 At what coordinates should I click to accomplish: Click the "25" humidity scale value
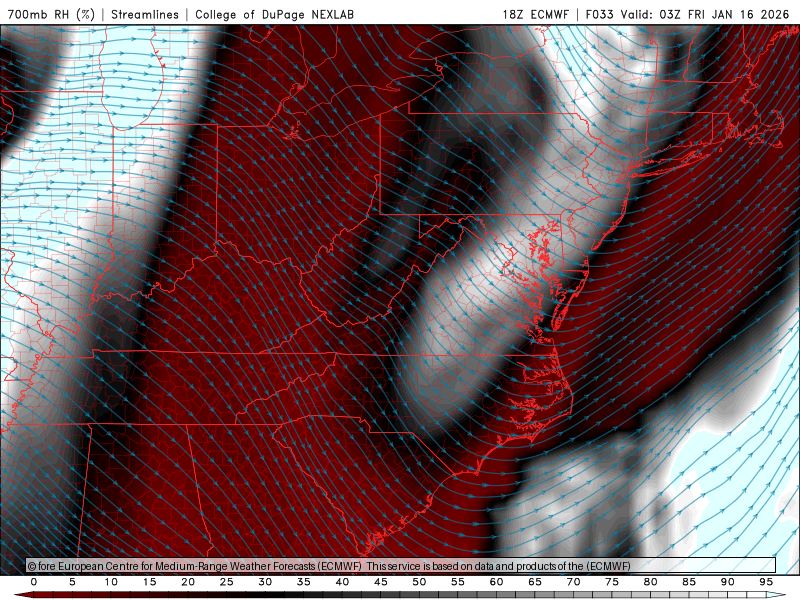(227, 582)
